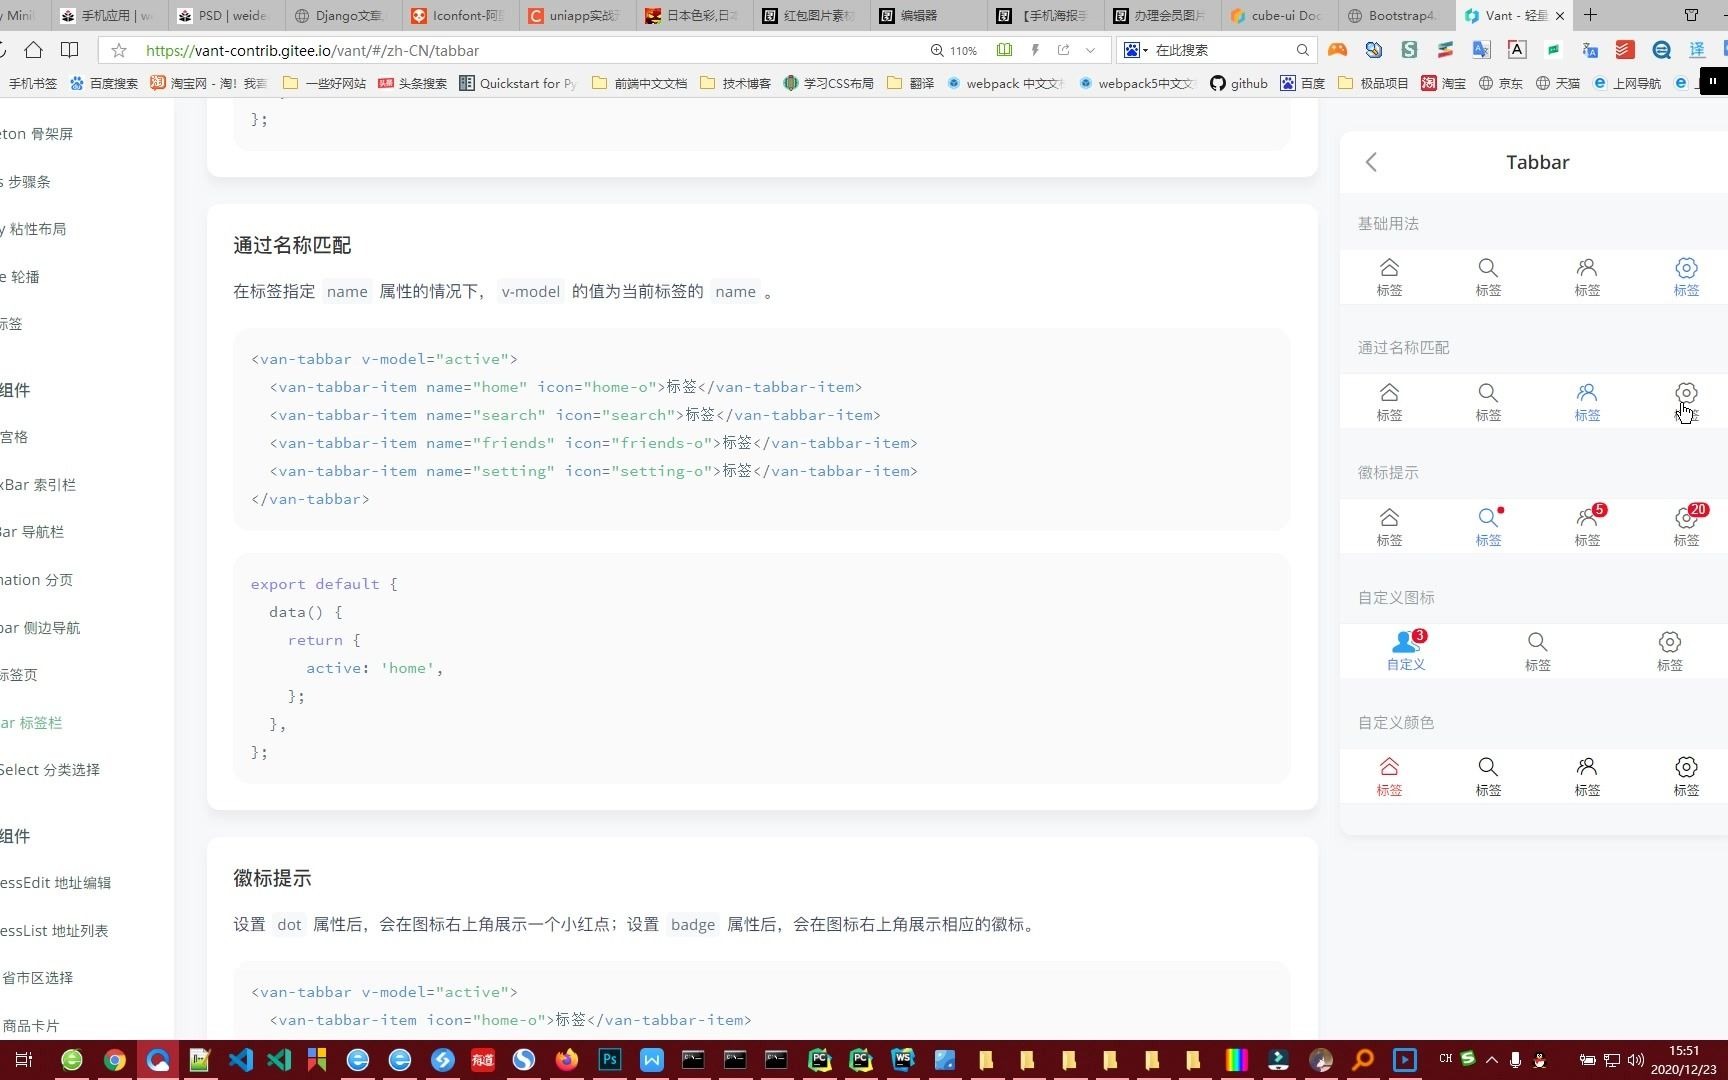1728x1080 pixels.
Task: Open the reading list book icon
Action: point(69,50)
